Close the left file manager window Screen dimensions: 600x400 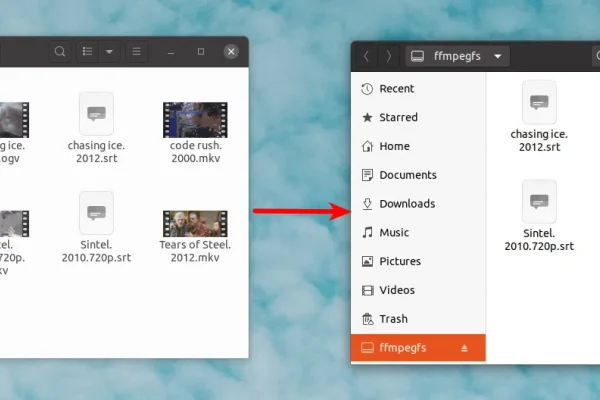[231, 52]
